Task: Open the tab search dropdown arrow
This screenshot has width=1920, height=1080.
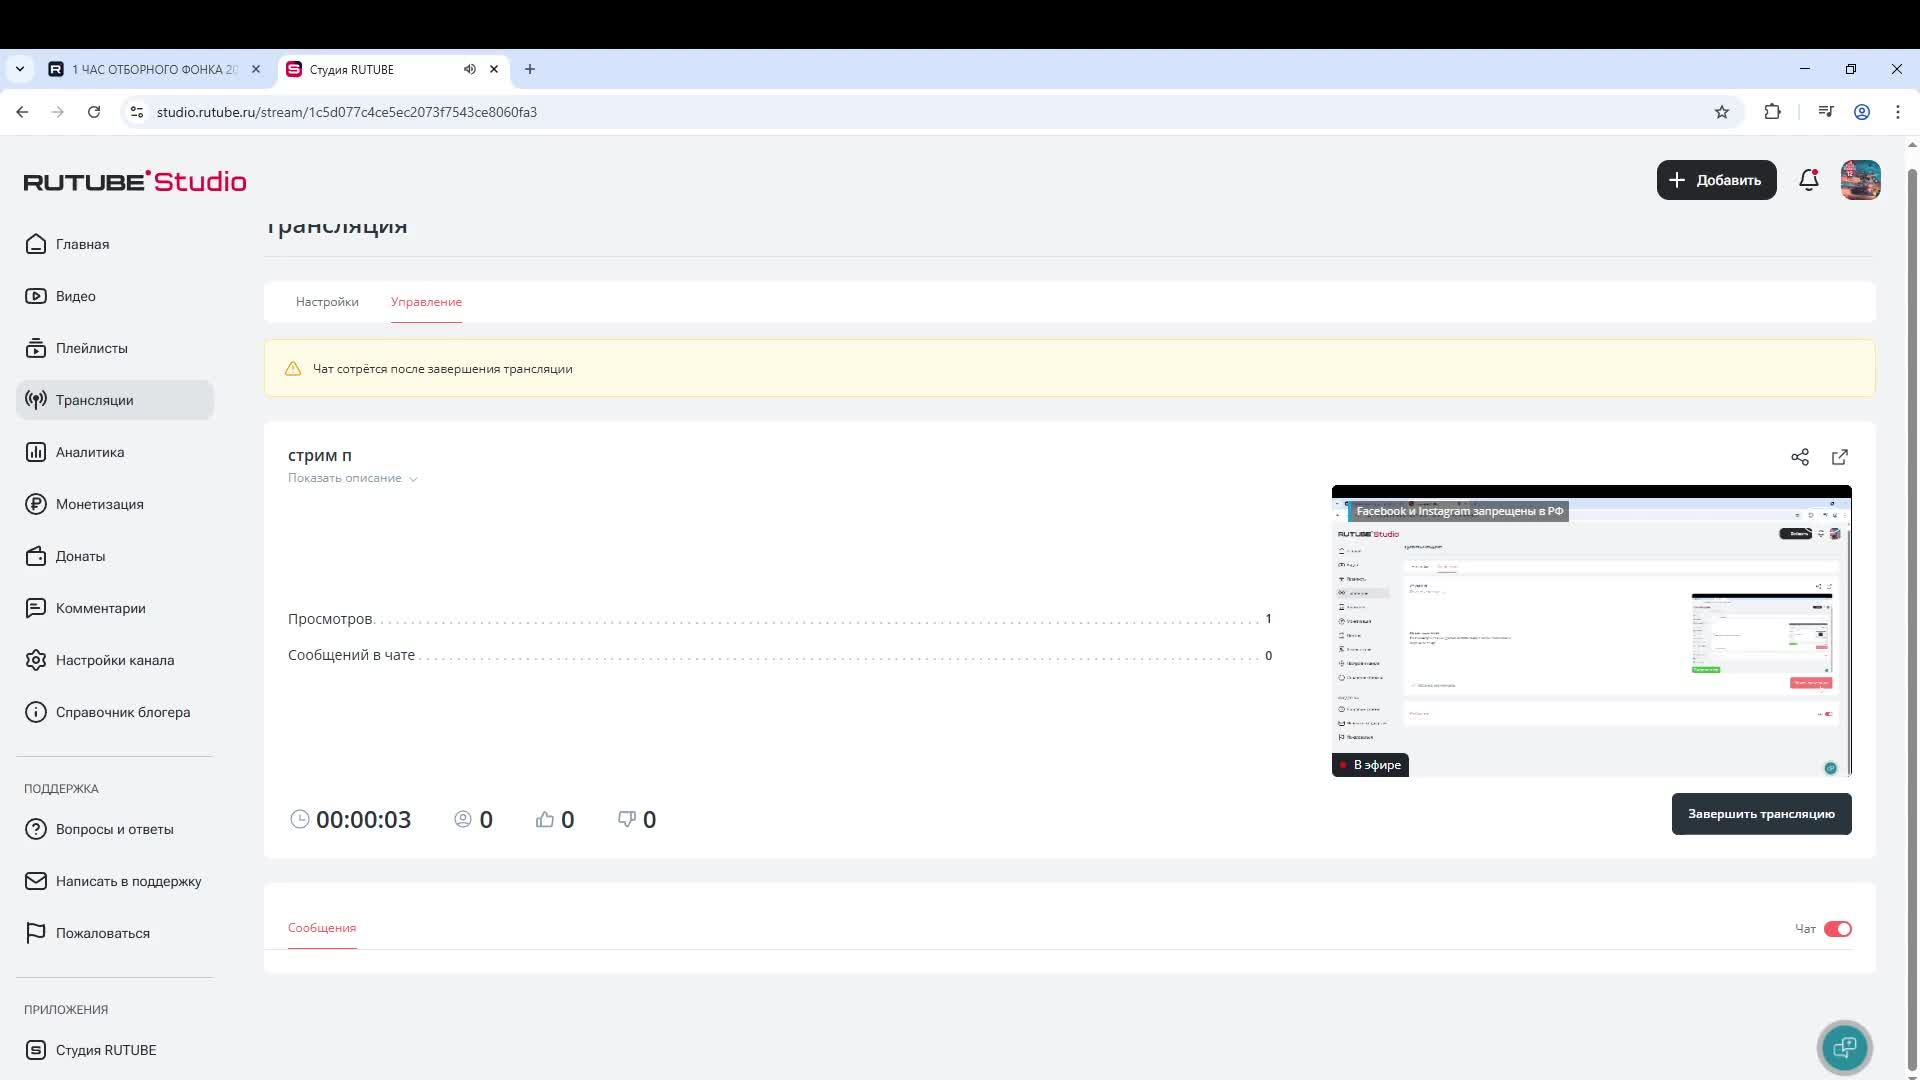Action: click(x=19, y=69)
